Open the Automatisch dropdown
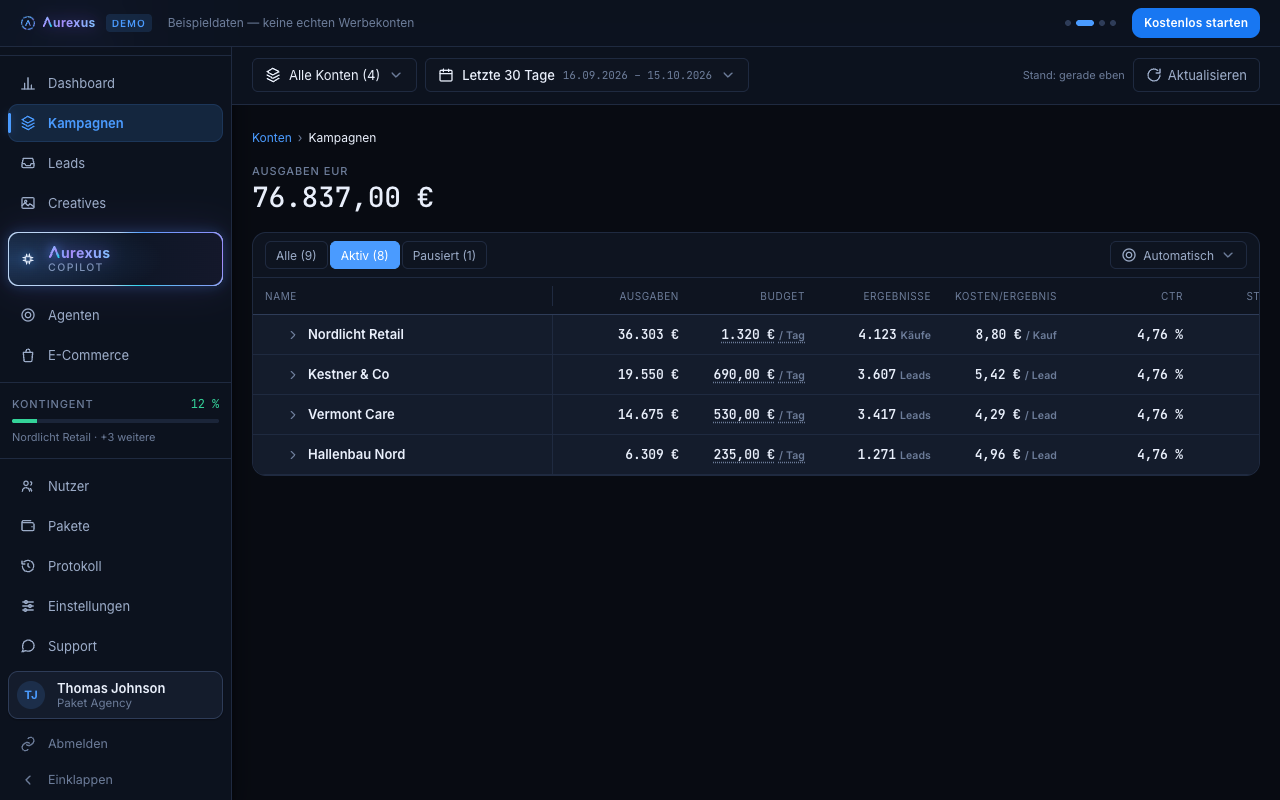Image resolution: width=1280 pixels, height=800 pixels. [1178, 255]
